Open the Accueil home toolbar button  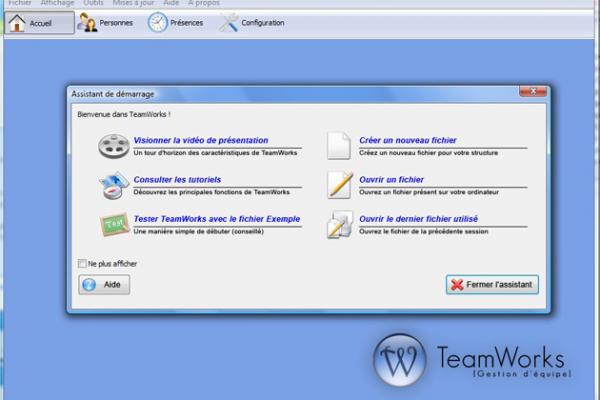click(x=39, y=23)
